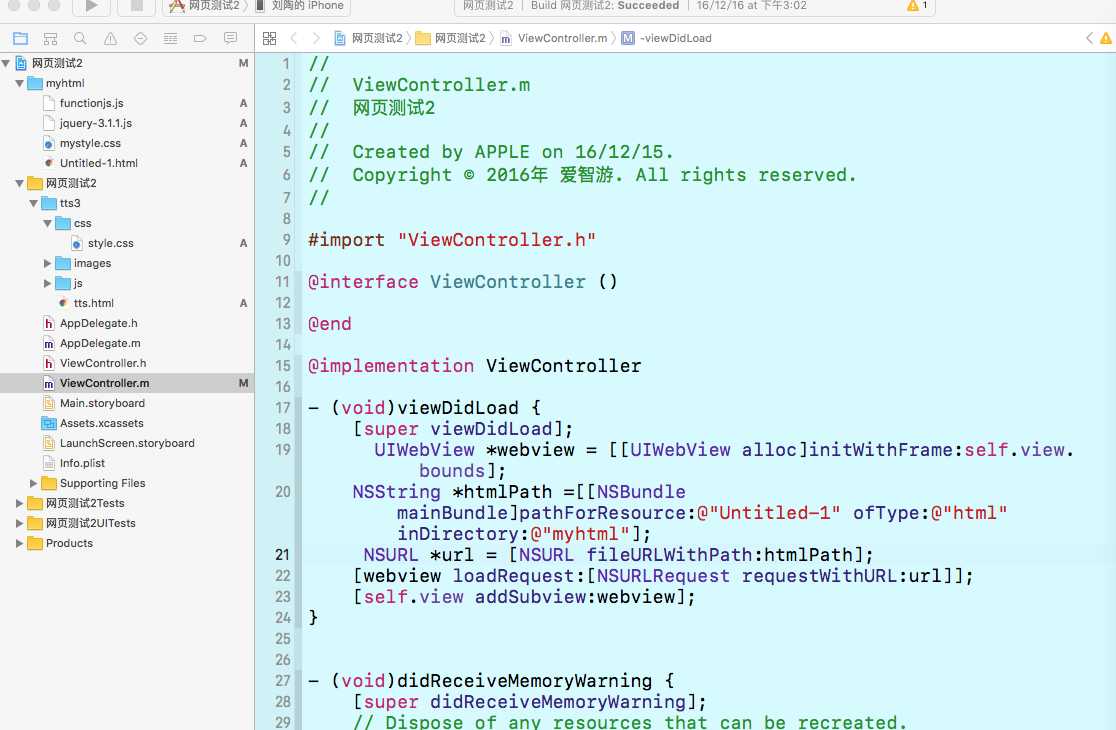This screenshot has height=730, width=1116.
Task: Select mystyle.css file
Action: (x=90, y=143)
